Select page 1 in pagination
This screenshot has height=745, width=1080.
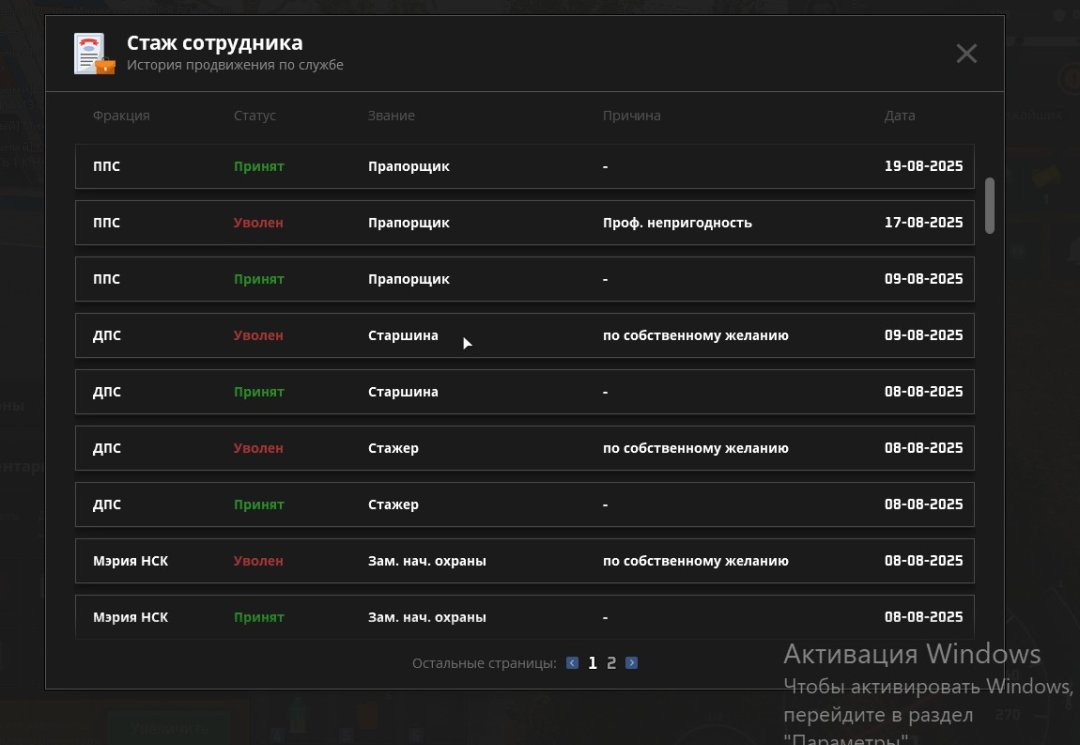592,662
